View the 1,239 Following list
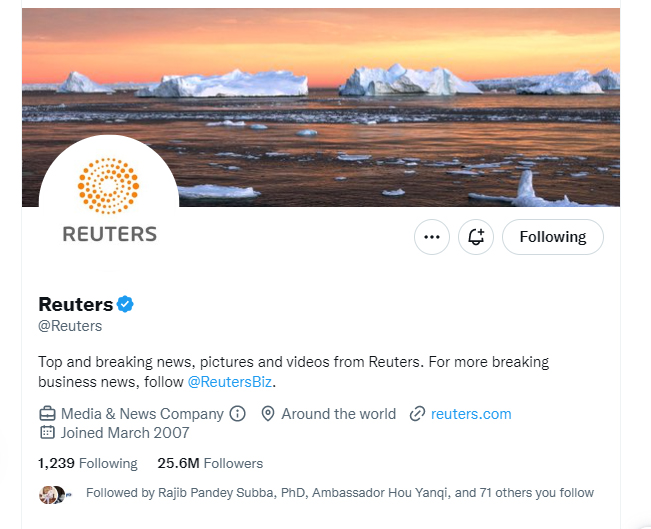 88,463
